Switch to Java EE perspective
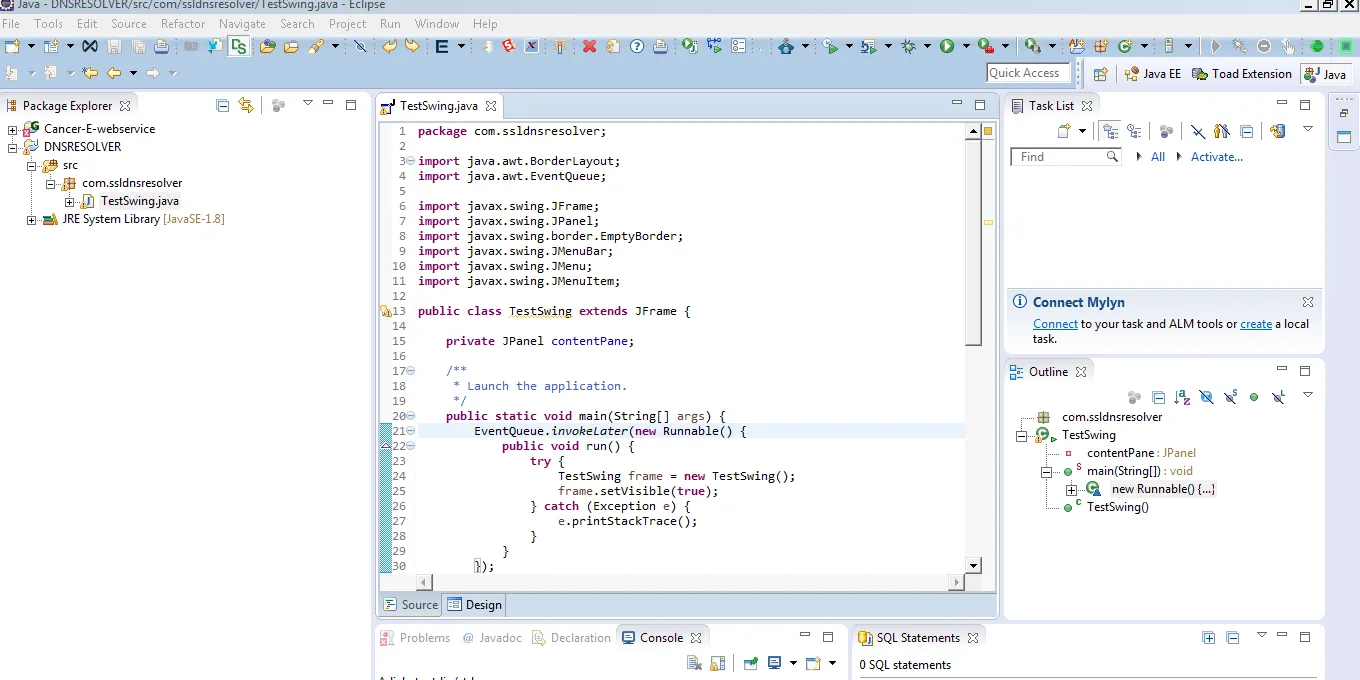Image resolution: width=1360 pixels, height=680 pixels. [1153, 74]
